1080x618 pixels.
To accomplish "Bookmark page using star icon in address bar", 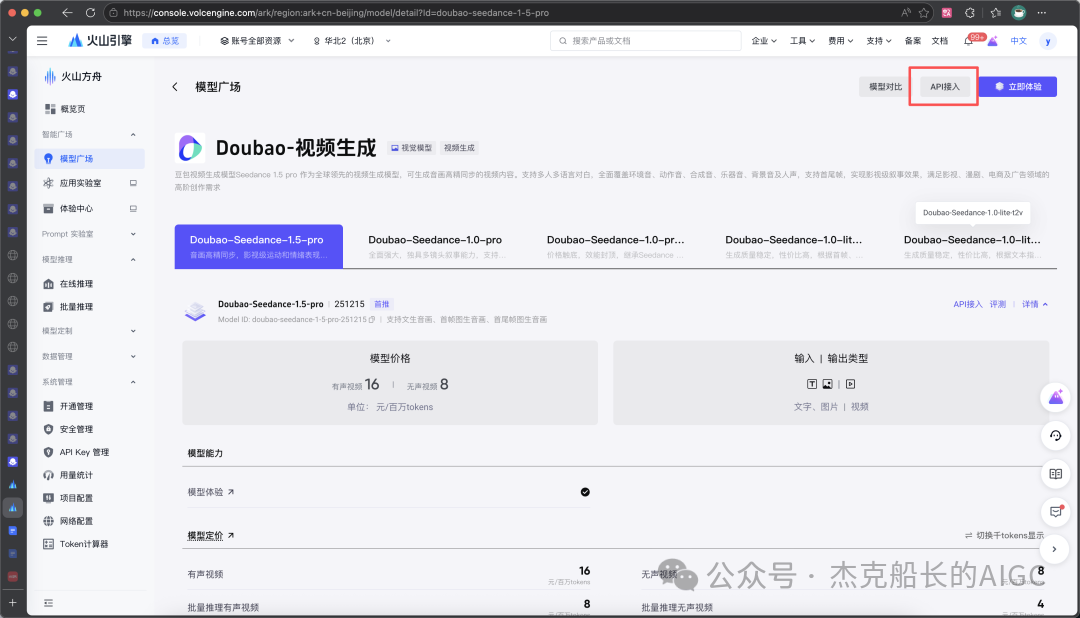I will [924, 12].
